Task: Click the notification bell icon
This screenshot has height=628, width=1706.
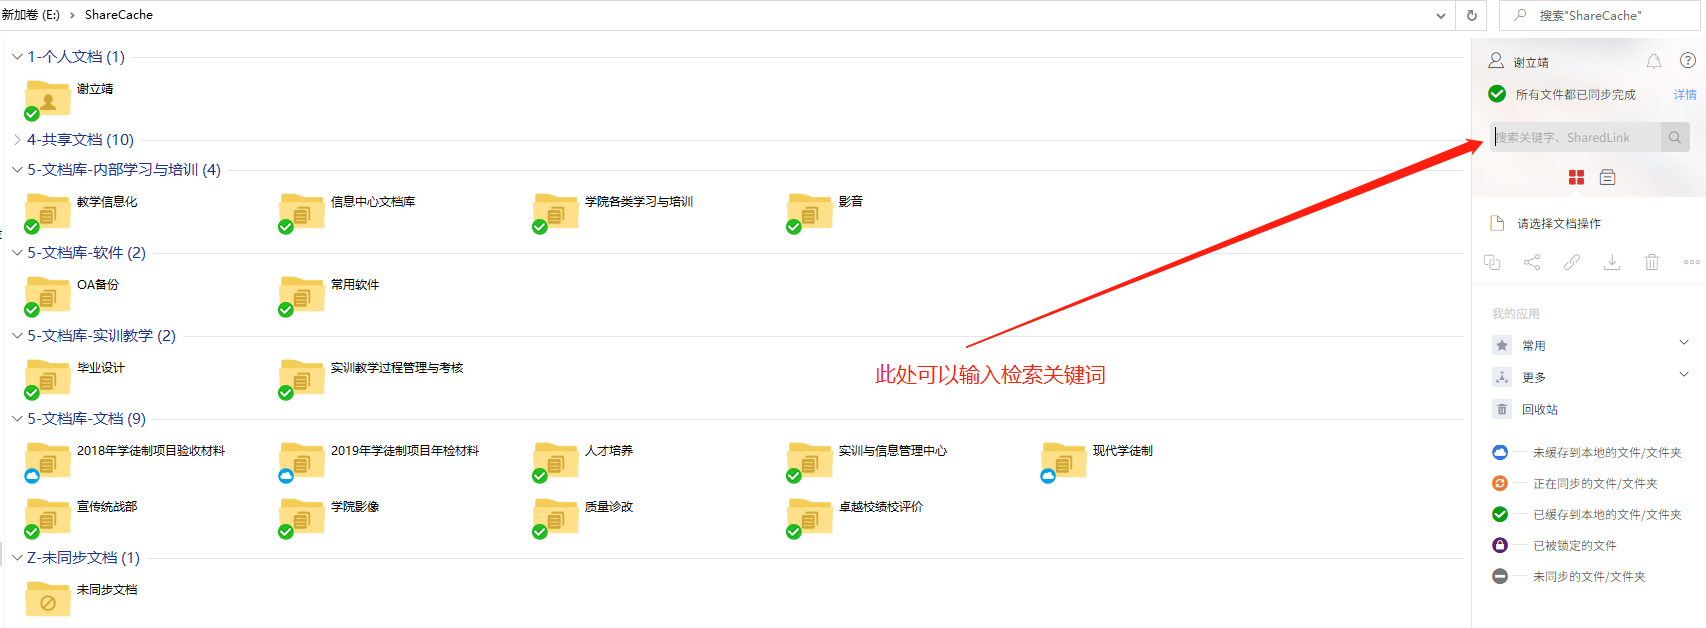Action: click(1654, 62)
